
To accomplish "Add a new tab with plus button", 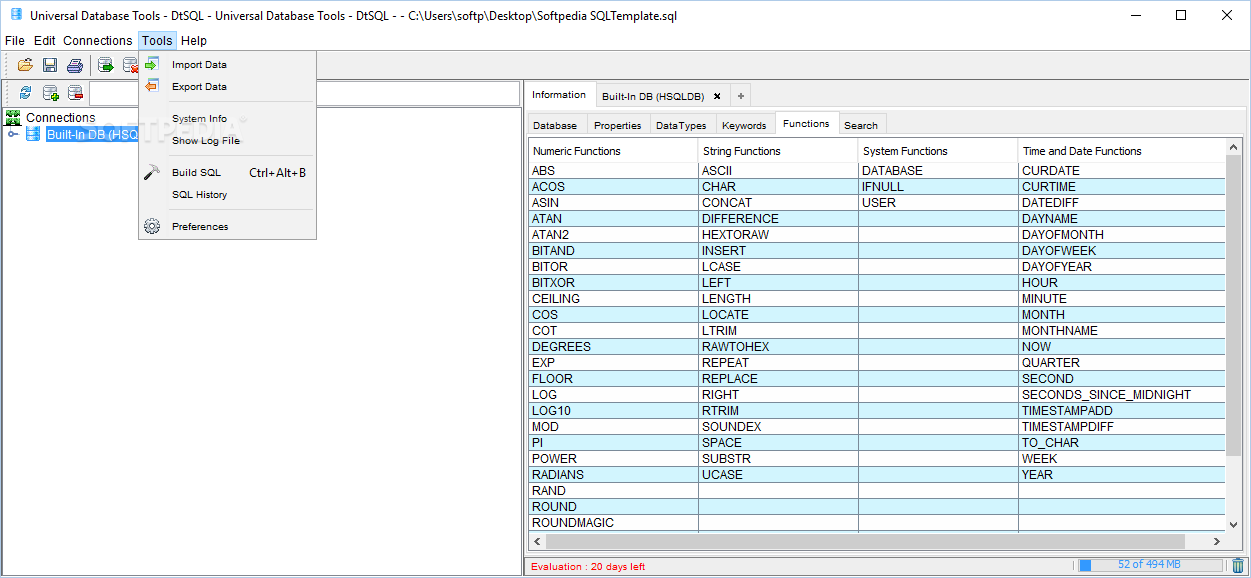I will pos(741,96).
